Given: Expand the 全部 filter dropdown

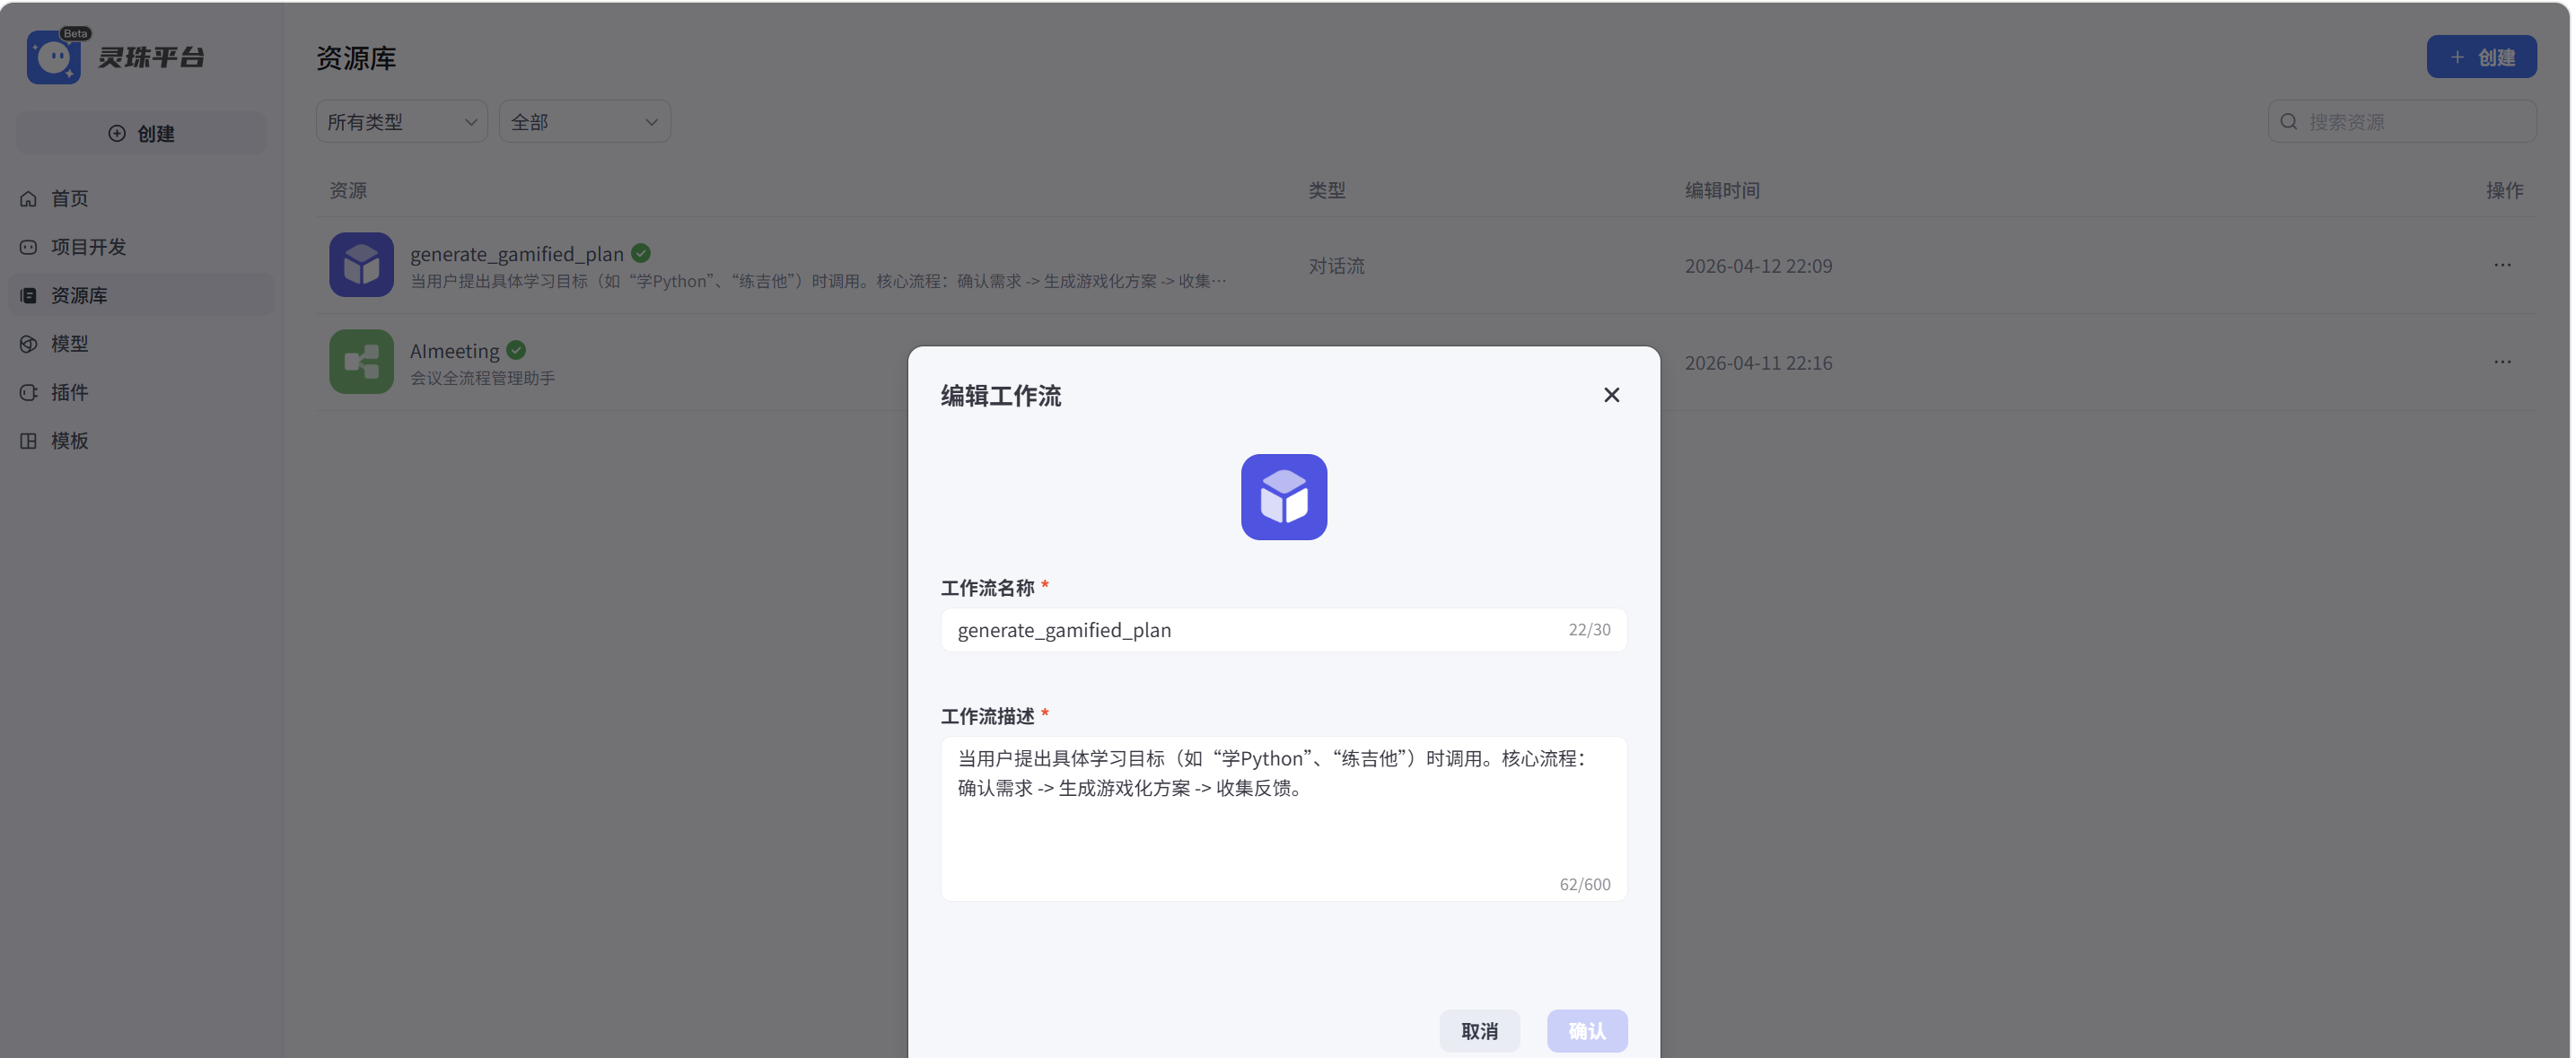Looking at the screenshot, I should coord(584,122).
